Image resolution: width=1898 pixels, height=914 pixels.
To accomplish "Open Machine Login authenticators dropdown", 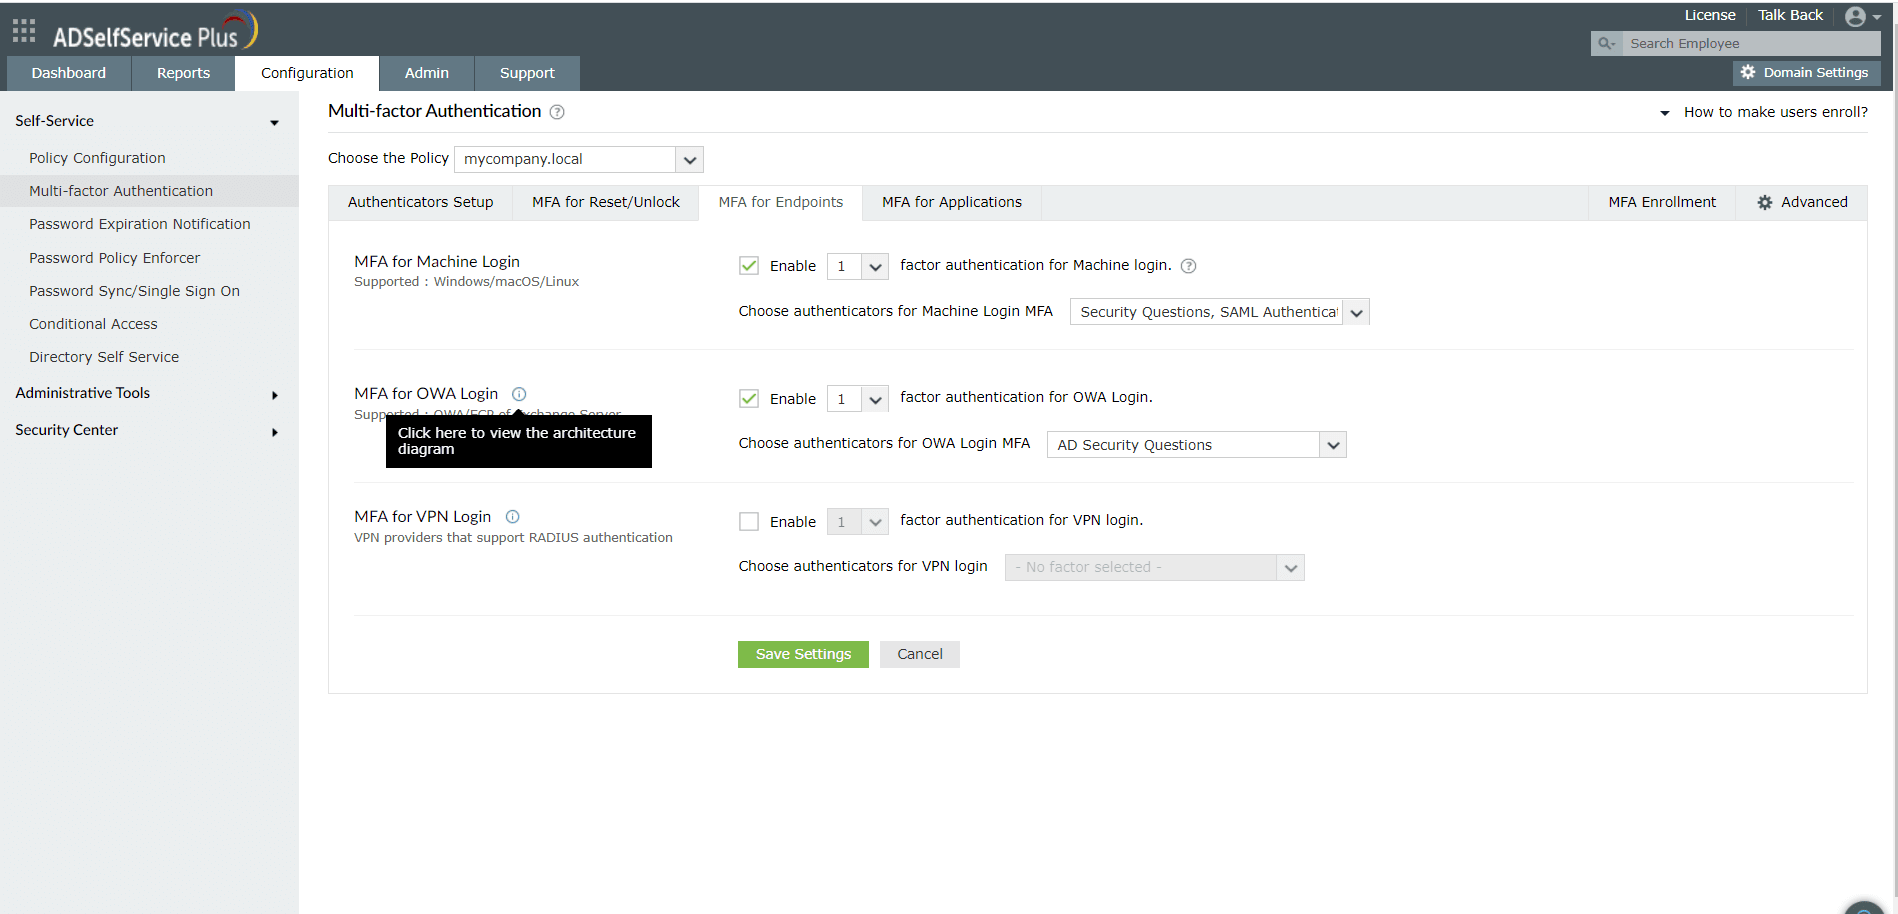I will coord(1219,312).
